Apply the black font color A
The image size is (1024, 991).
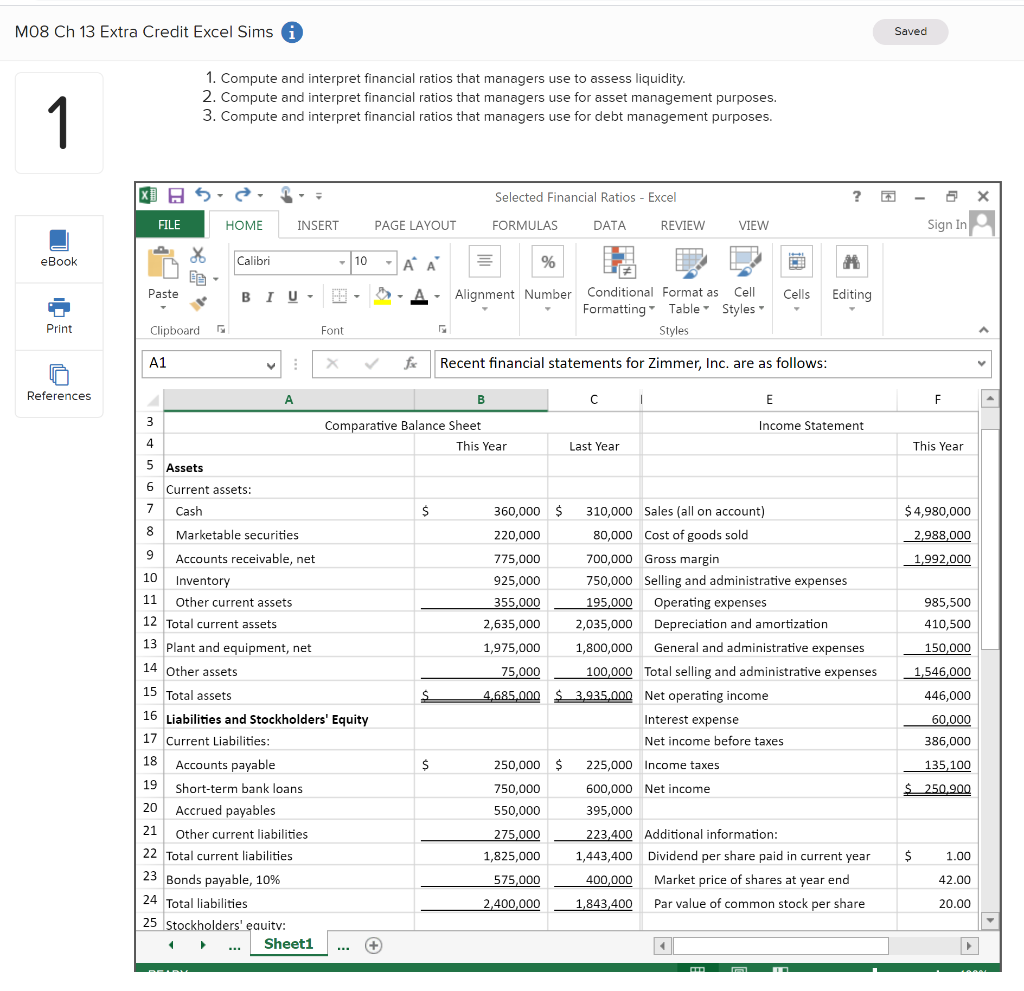click(420, 297)
